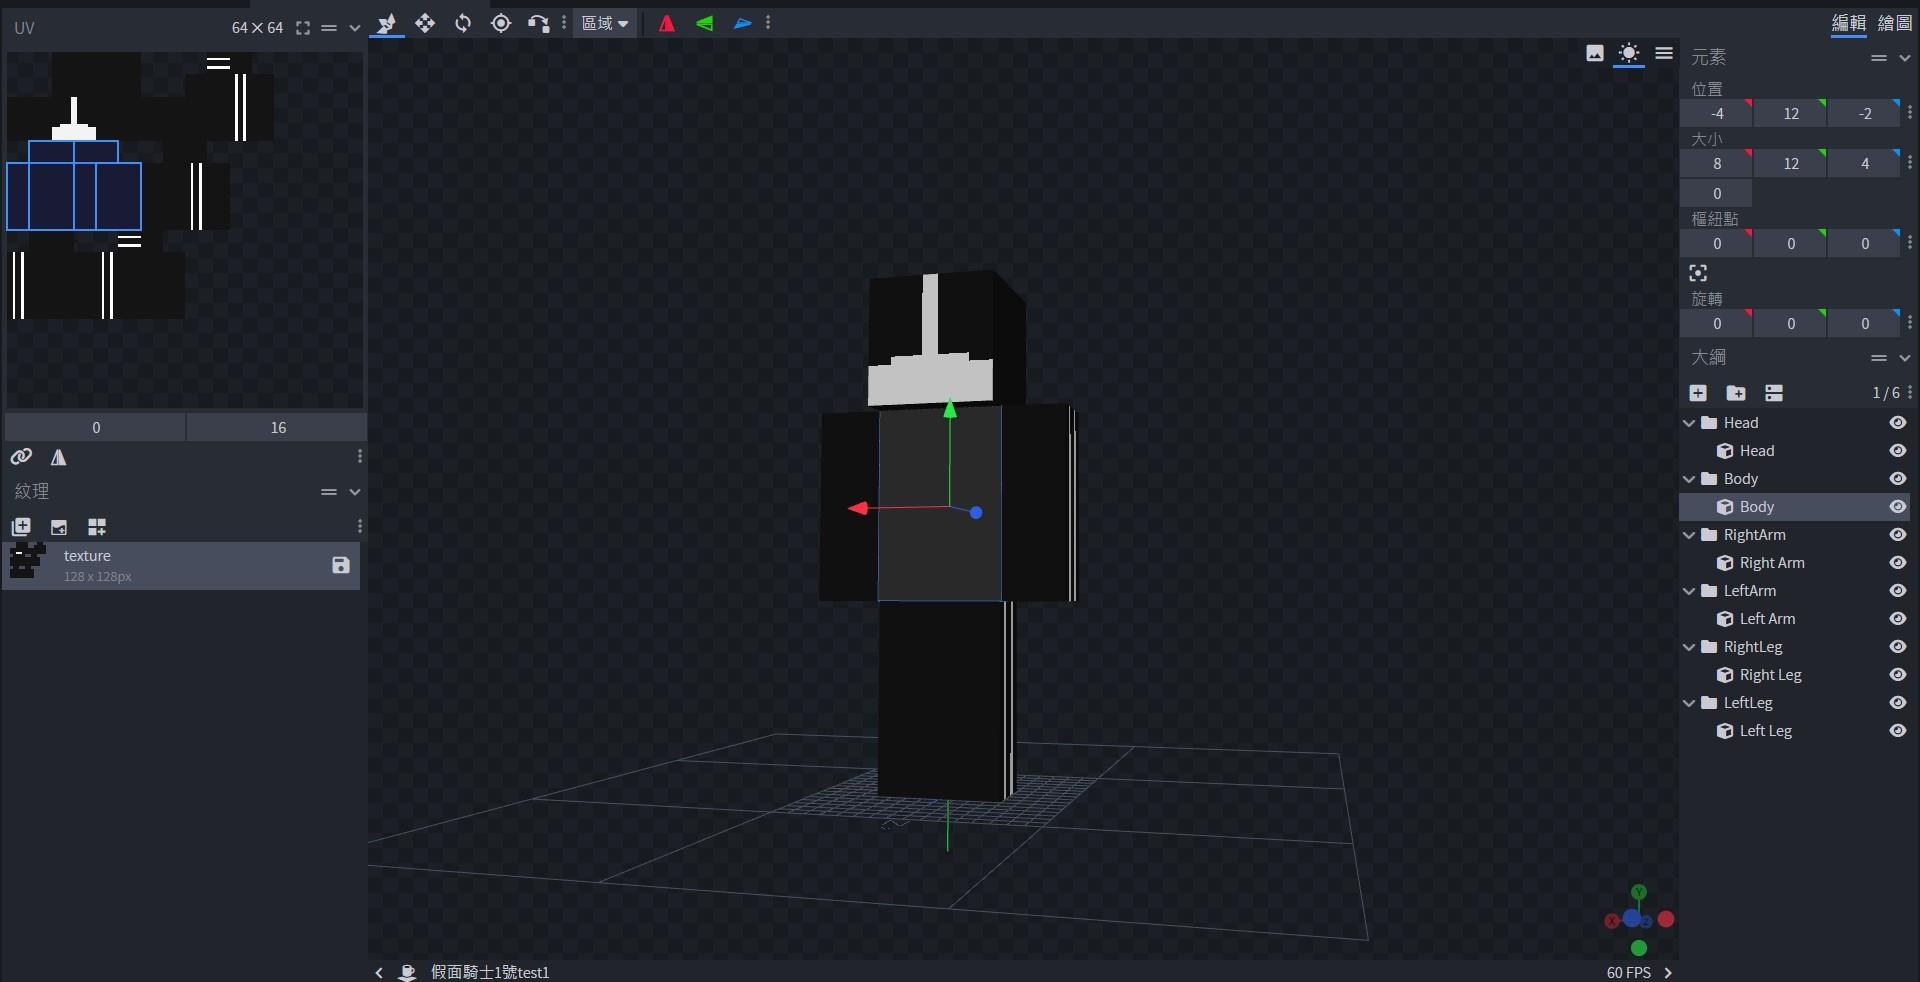The height and width of the screenshot is (982, 1920).
Task: Switch to the 編輯 tab
Action: 1847,24
